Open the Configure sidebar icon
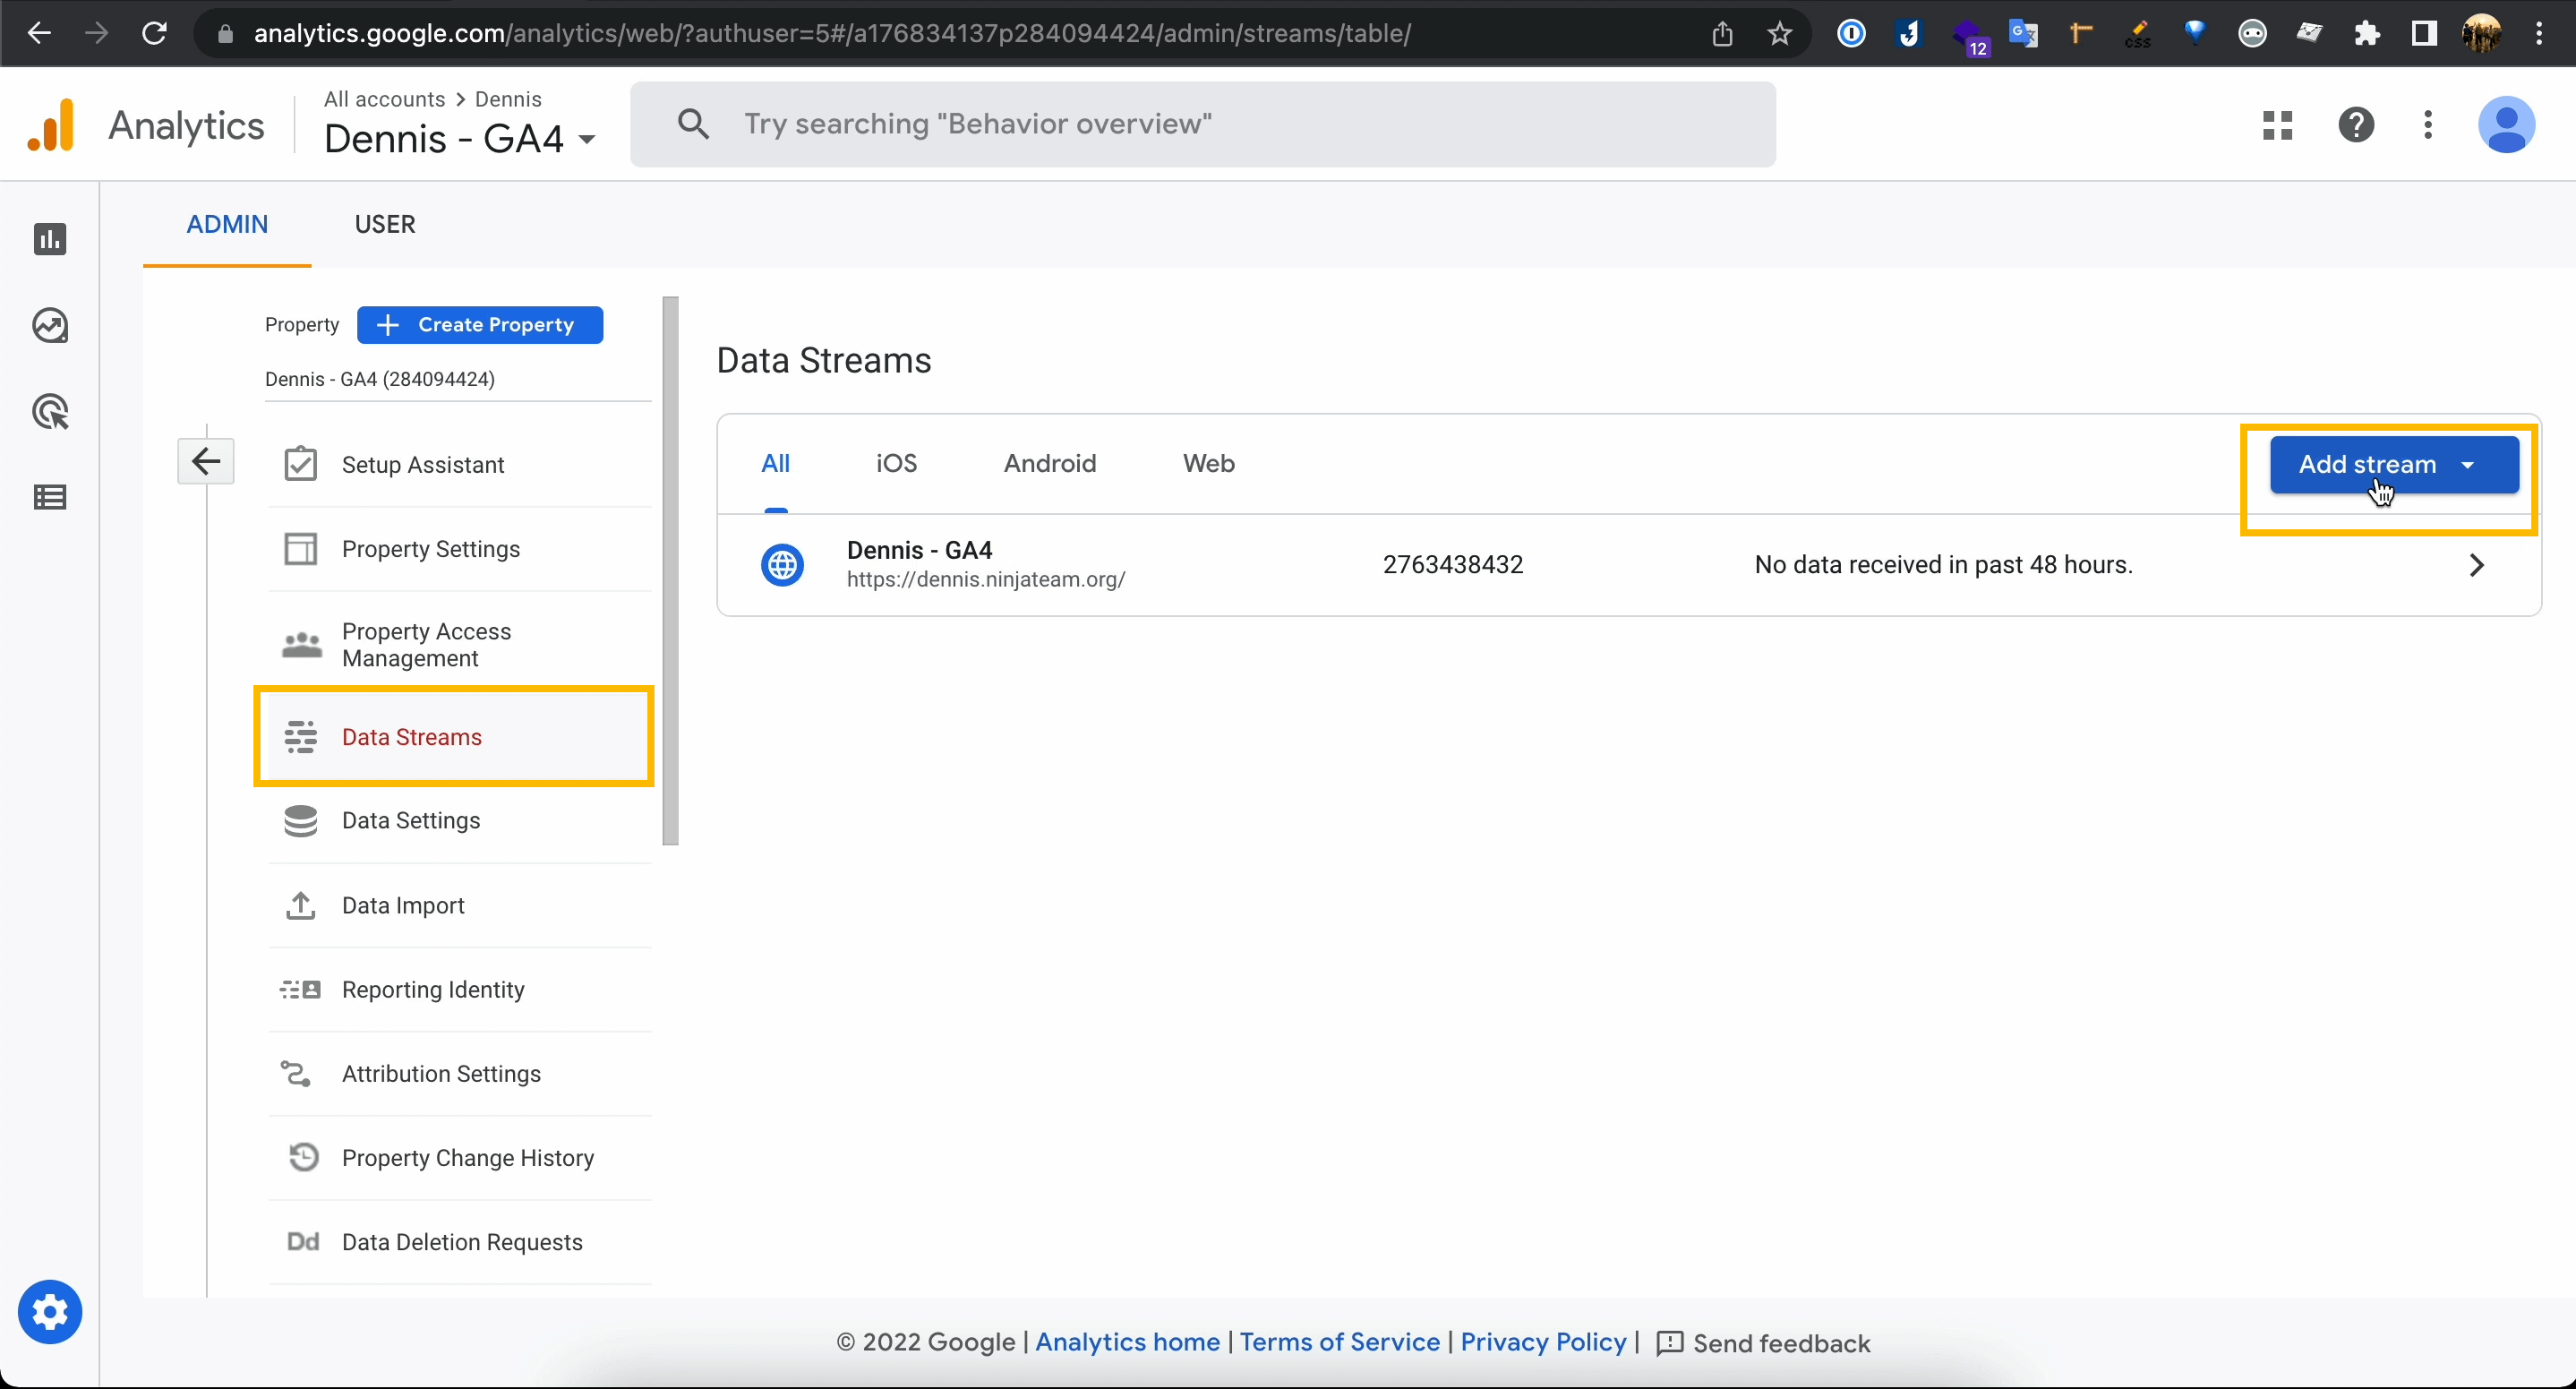The height and width of the screenshot is (1389, 2576). 50,497
